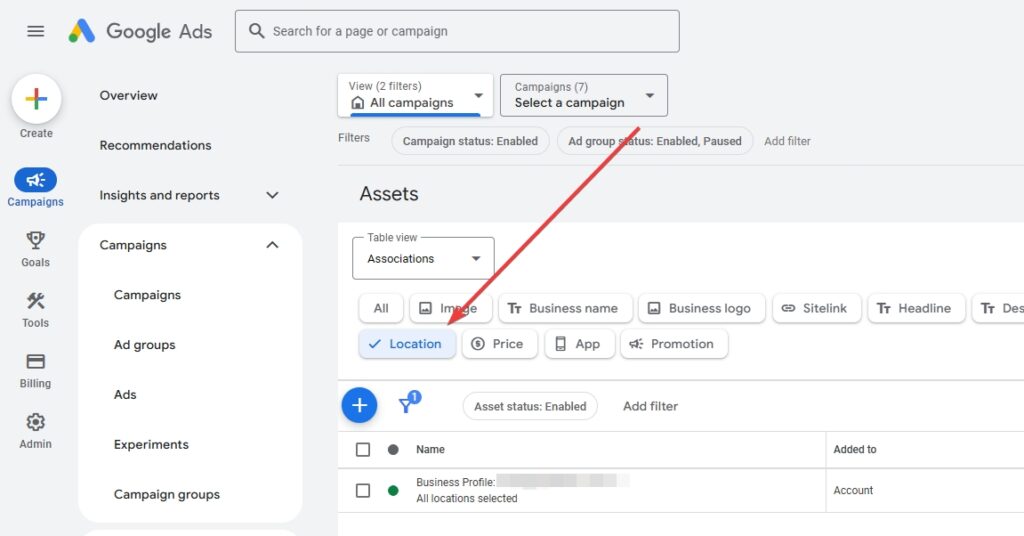Image resolution: width=1024 pixels, height=536 pixels.
Task: Select the Image asset type chip
Action: [451, 308]
